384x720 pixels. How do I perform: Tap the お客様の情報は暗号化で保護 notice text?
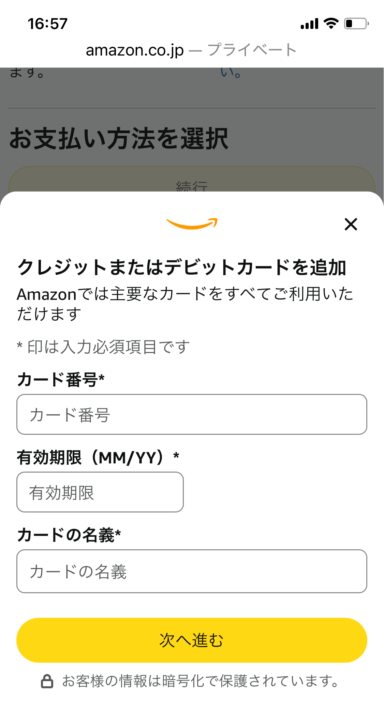coord(200,681)
